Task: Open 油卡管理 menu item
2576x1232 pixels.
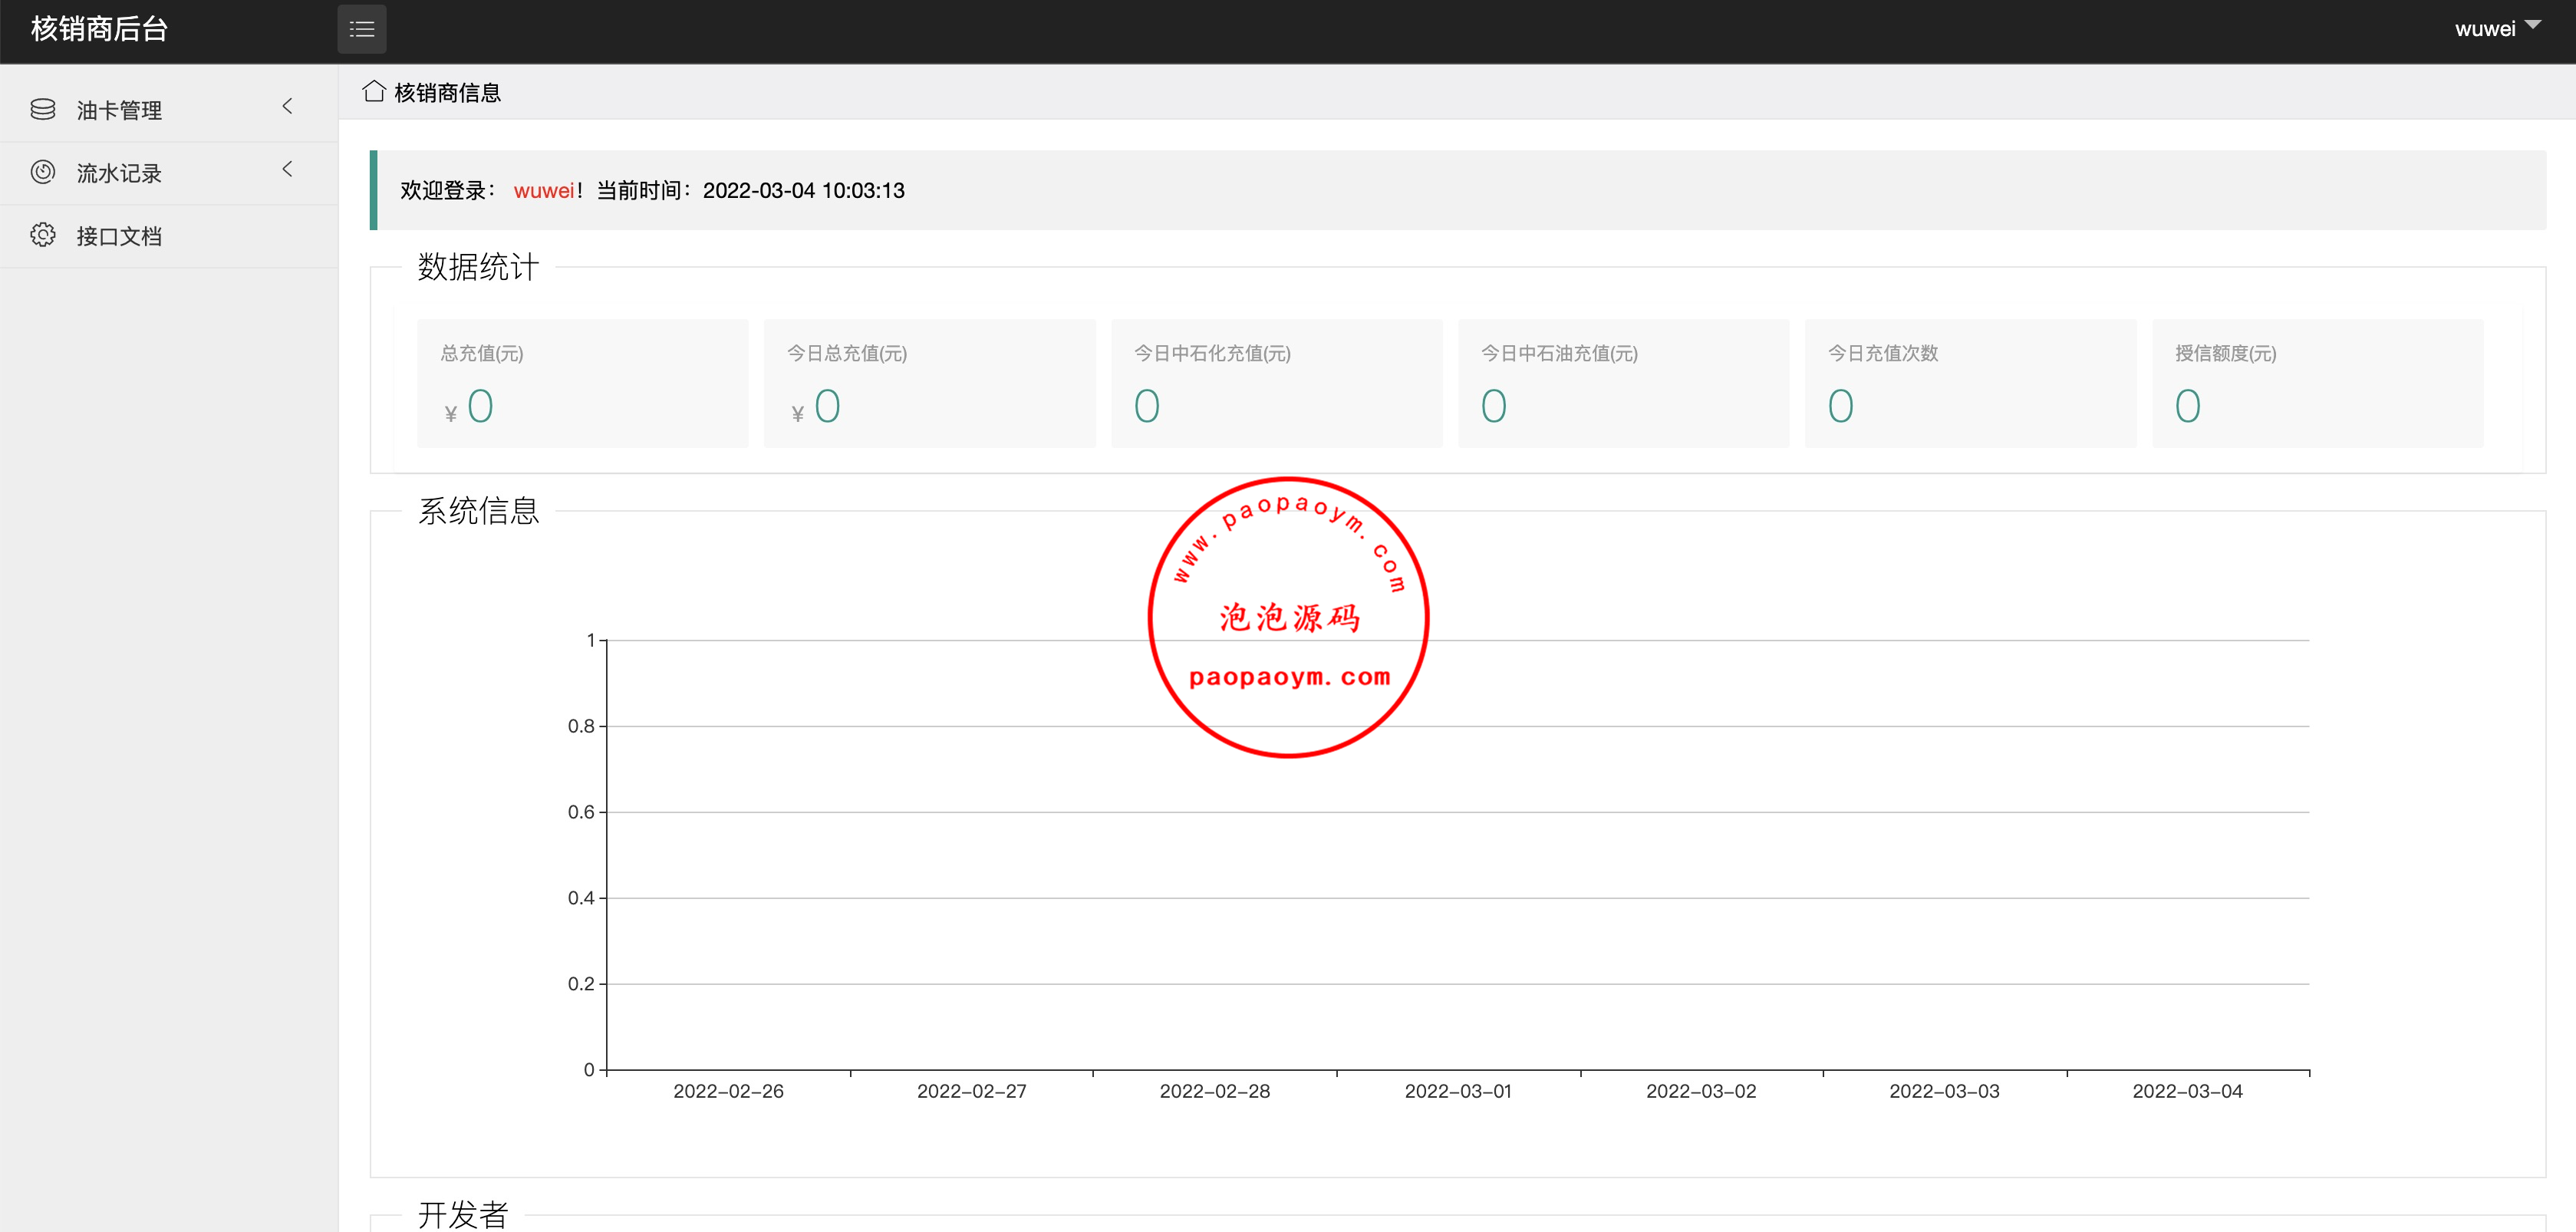Action: [x=119, y=110]
